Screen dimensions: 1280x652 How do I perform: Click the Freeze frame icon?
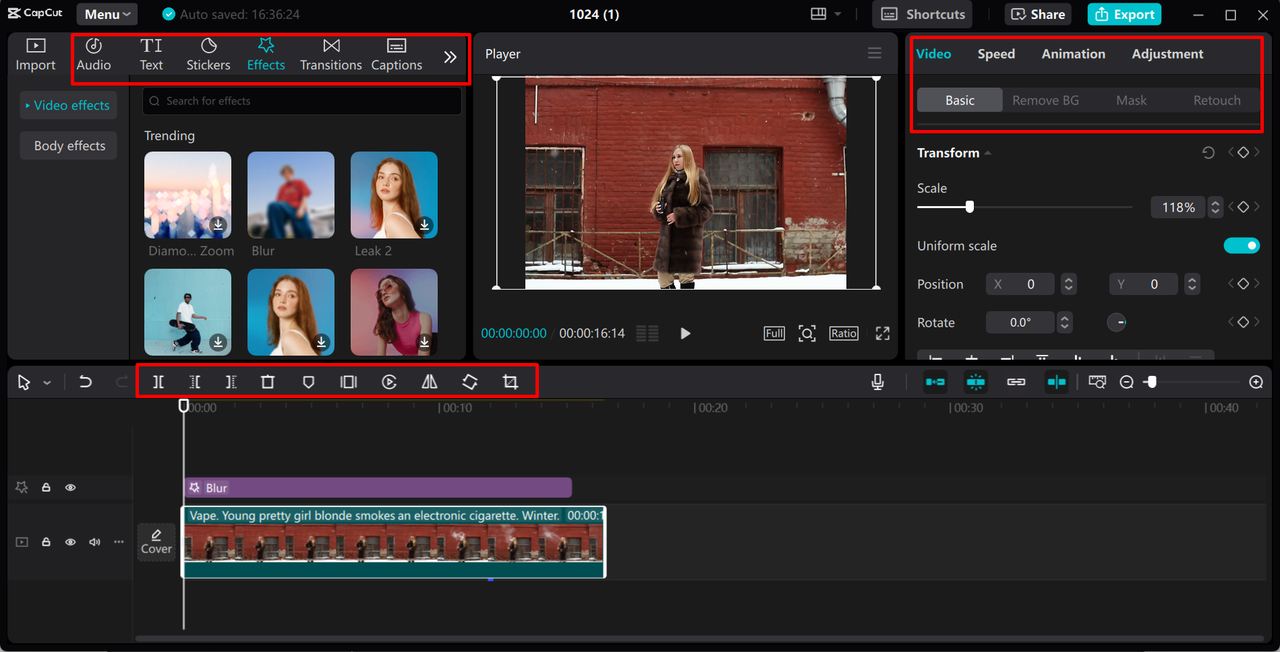348,382
